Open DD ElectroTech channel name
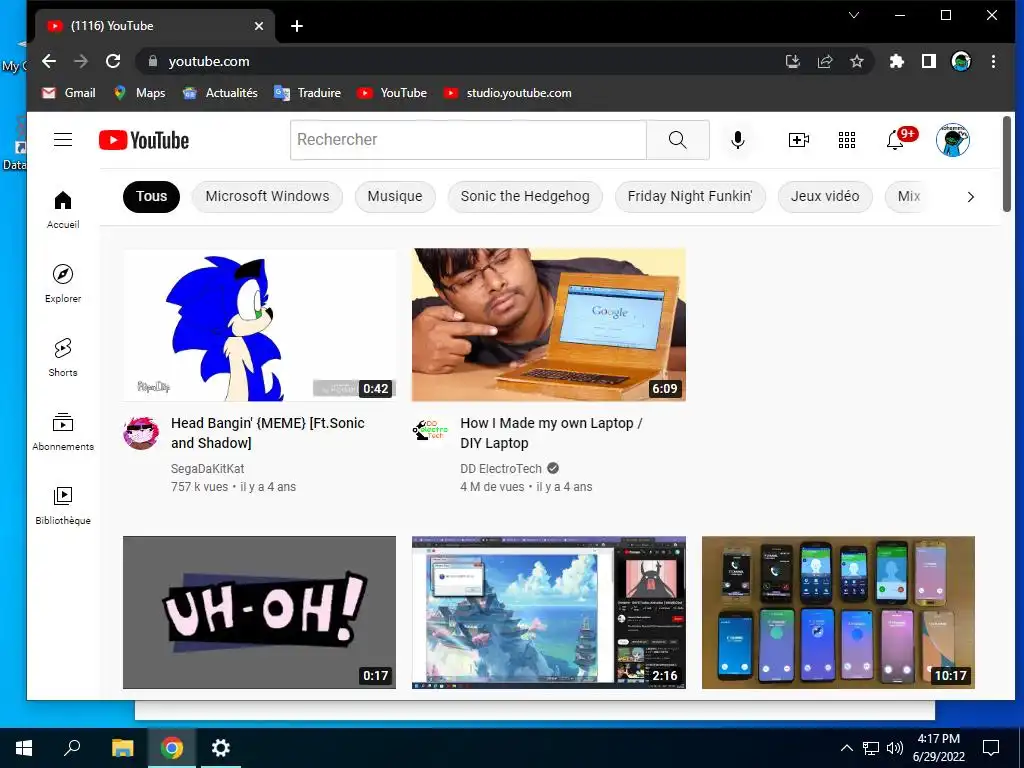Image resolution: width=1024 pixels, height=768 pixels. pos(501,469)
